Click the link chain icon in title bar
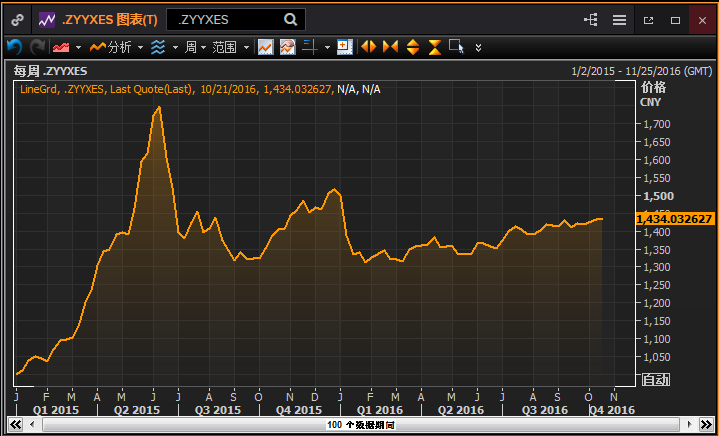 [17, 20]
